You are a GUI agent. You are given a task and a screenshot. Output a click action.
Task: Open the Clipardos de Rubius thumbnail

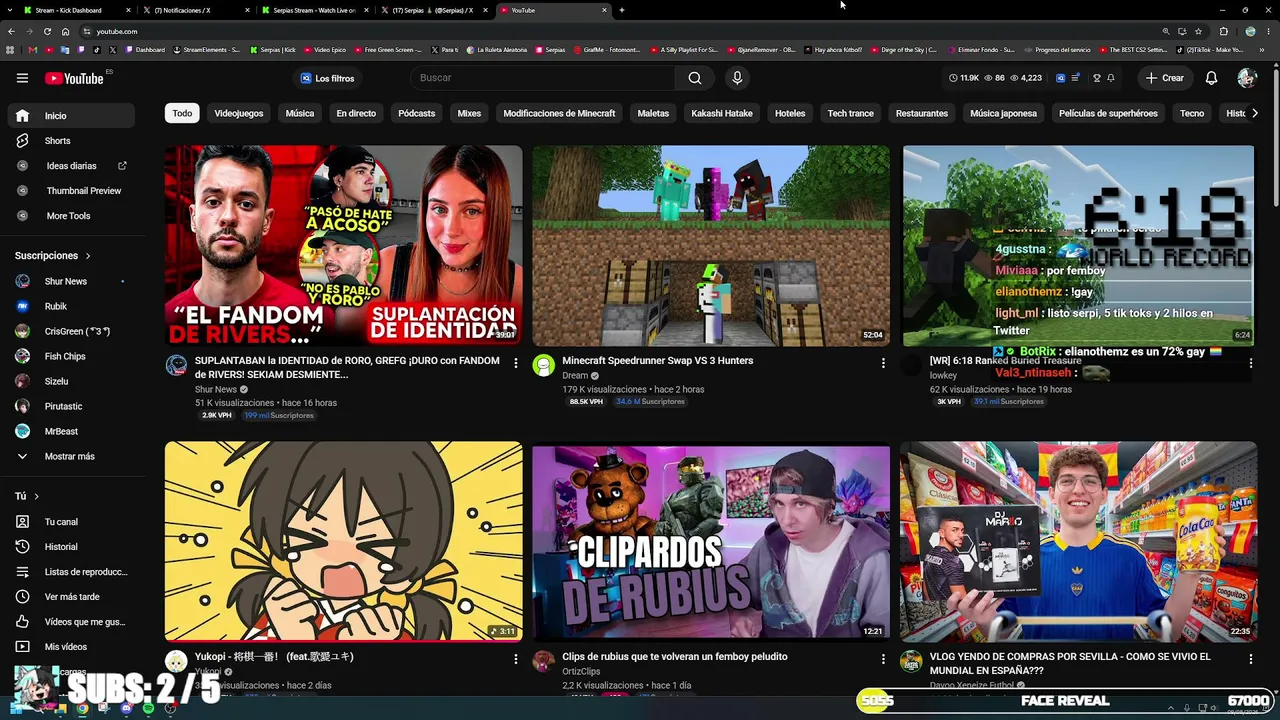tap(711, 542)
